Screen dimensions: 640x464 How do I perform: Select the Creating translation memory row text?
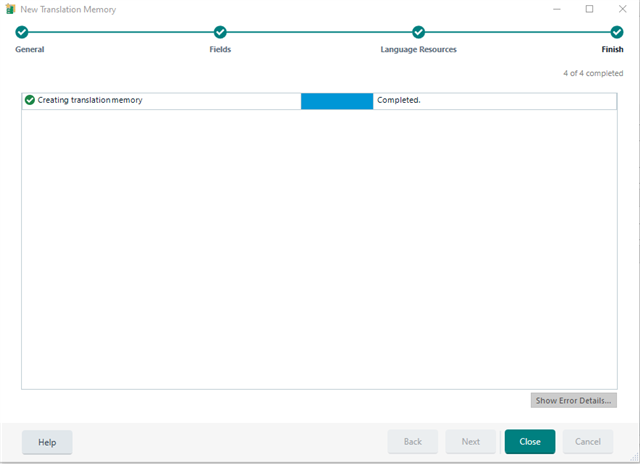(x=90, y=101)
